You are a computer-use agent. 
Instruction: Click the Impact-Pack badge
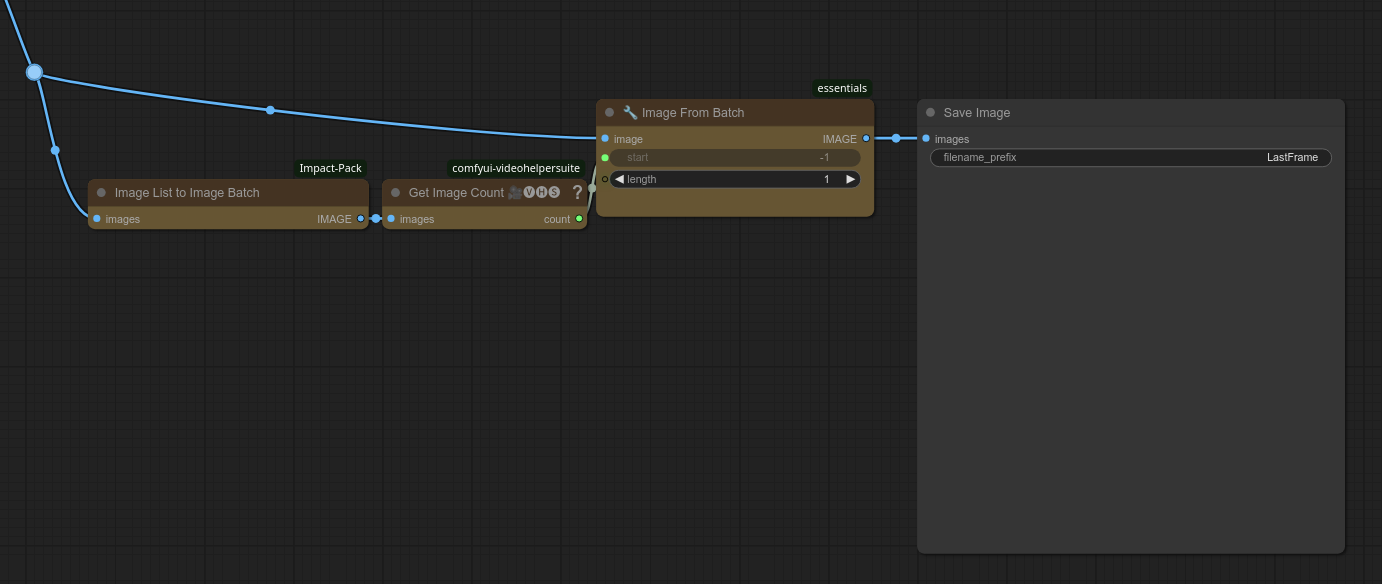331,168
